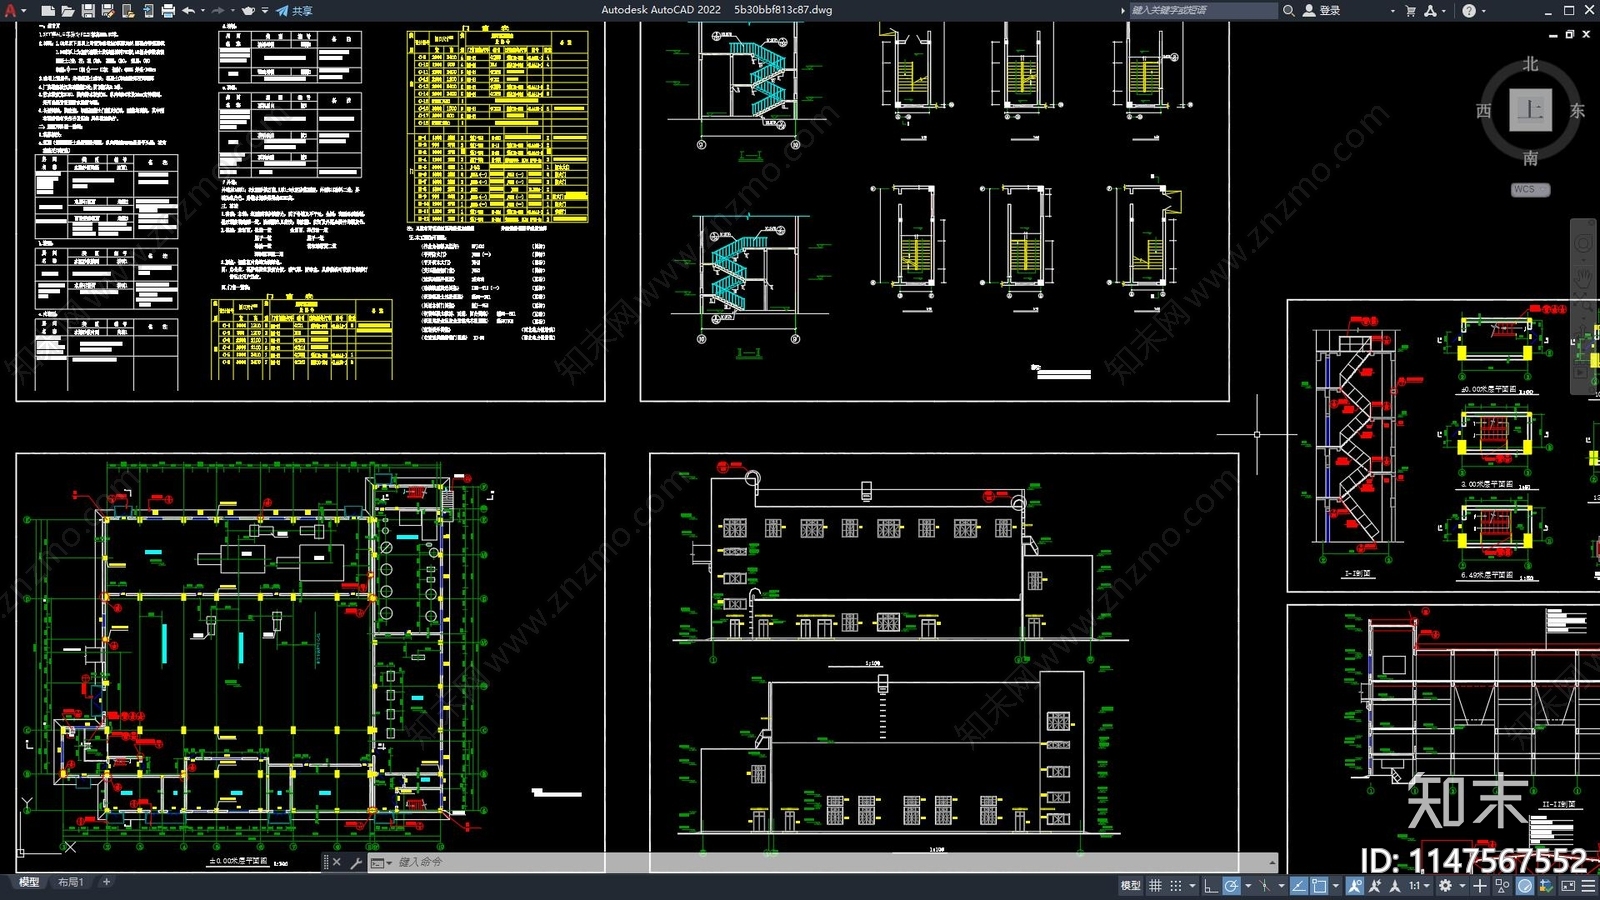Click the Plot (printer) icon
This screenshot has height=900, width=1600.
click(x=168, y=11)
